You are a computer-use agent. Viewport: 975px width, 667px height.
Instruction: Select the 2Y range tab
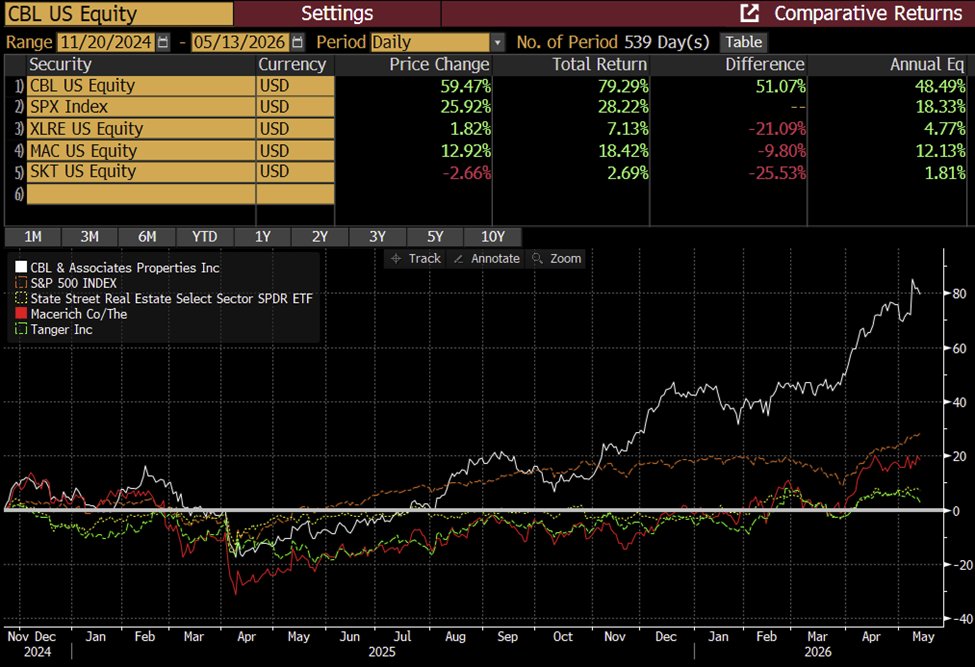(x=320, y=237)
